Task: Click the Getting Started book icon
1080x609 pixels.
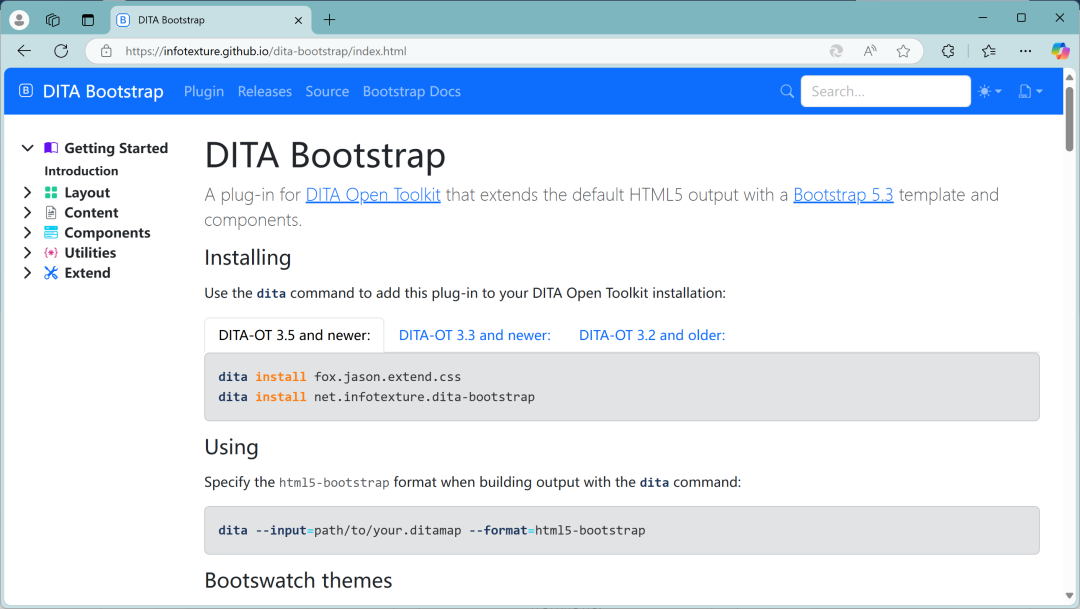Action: pos(49,147)
